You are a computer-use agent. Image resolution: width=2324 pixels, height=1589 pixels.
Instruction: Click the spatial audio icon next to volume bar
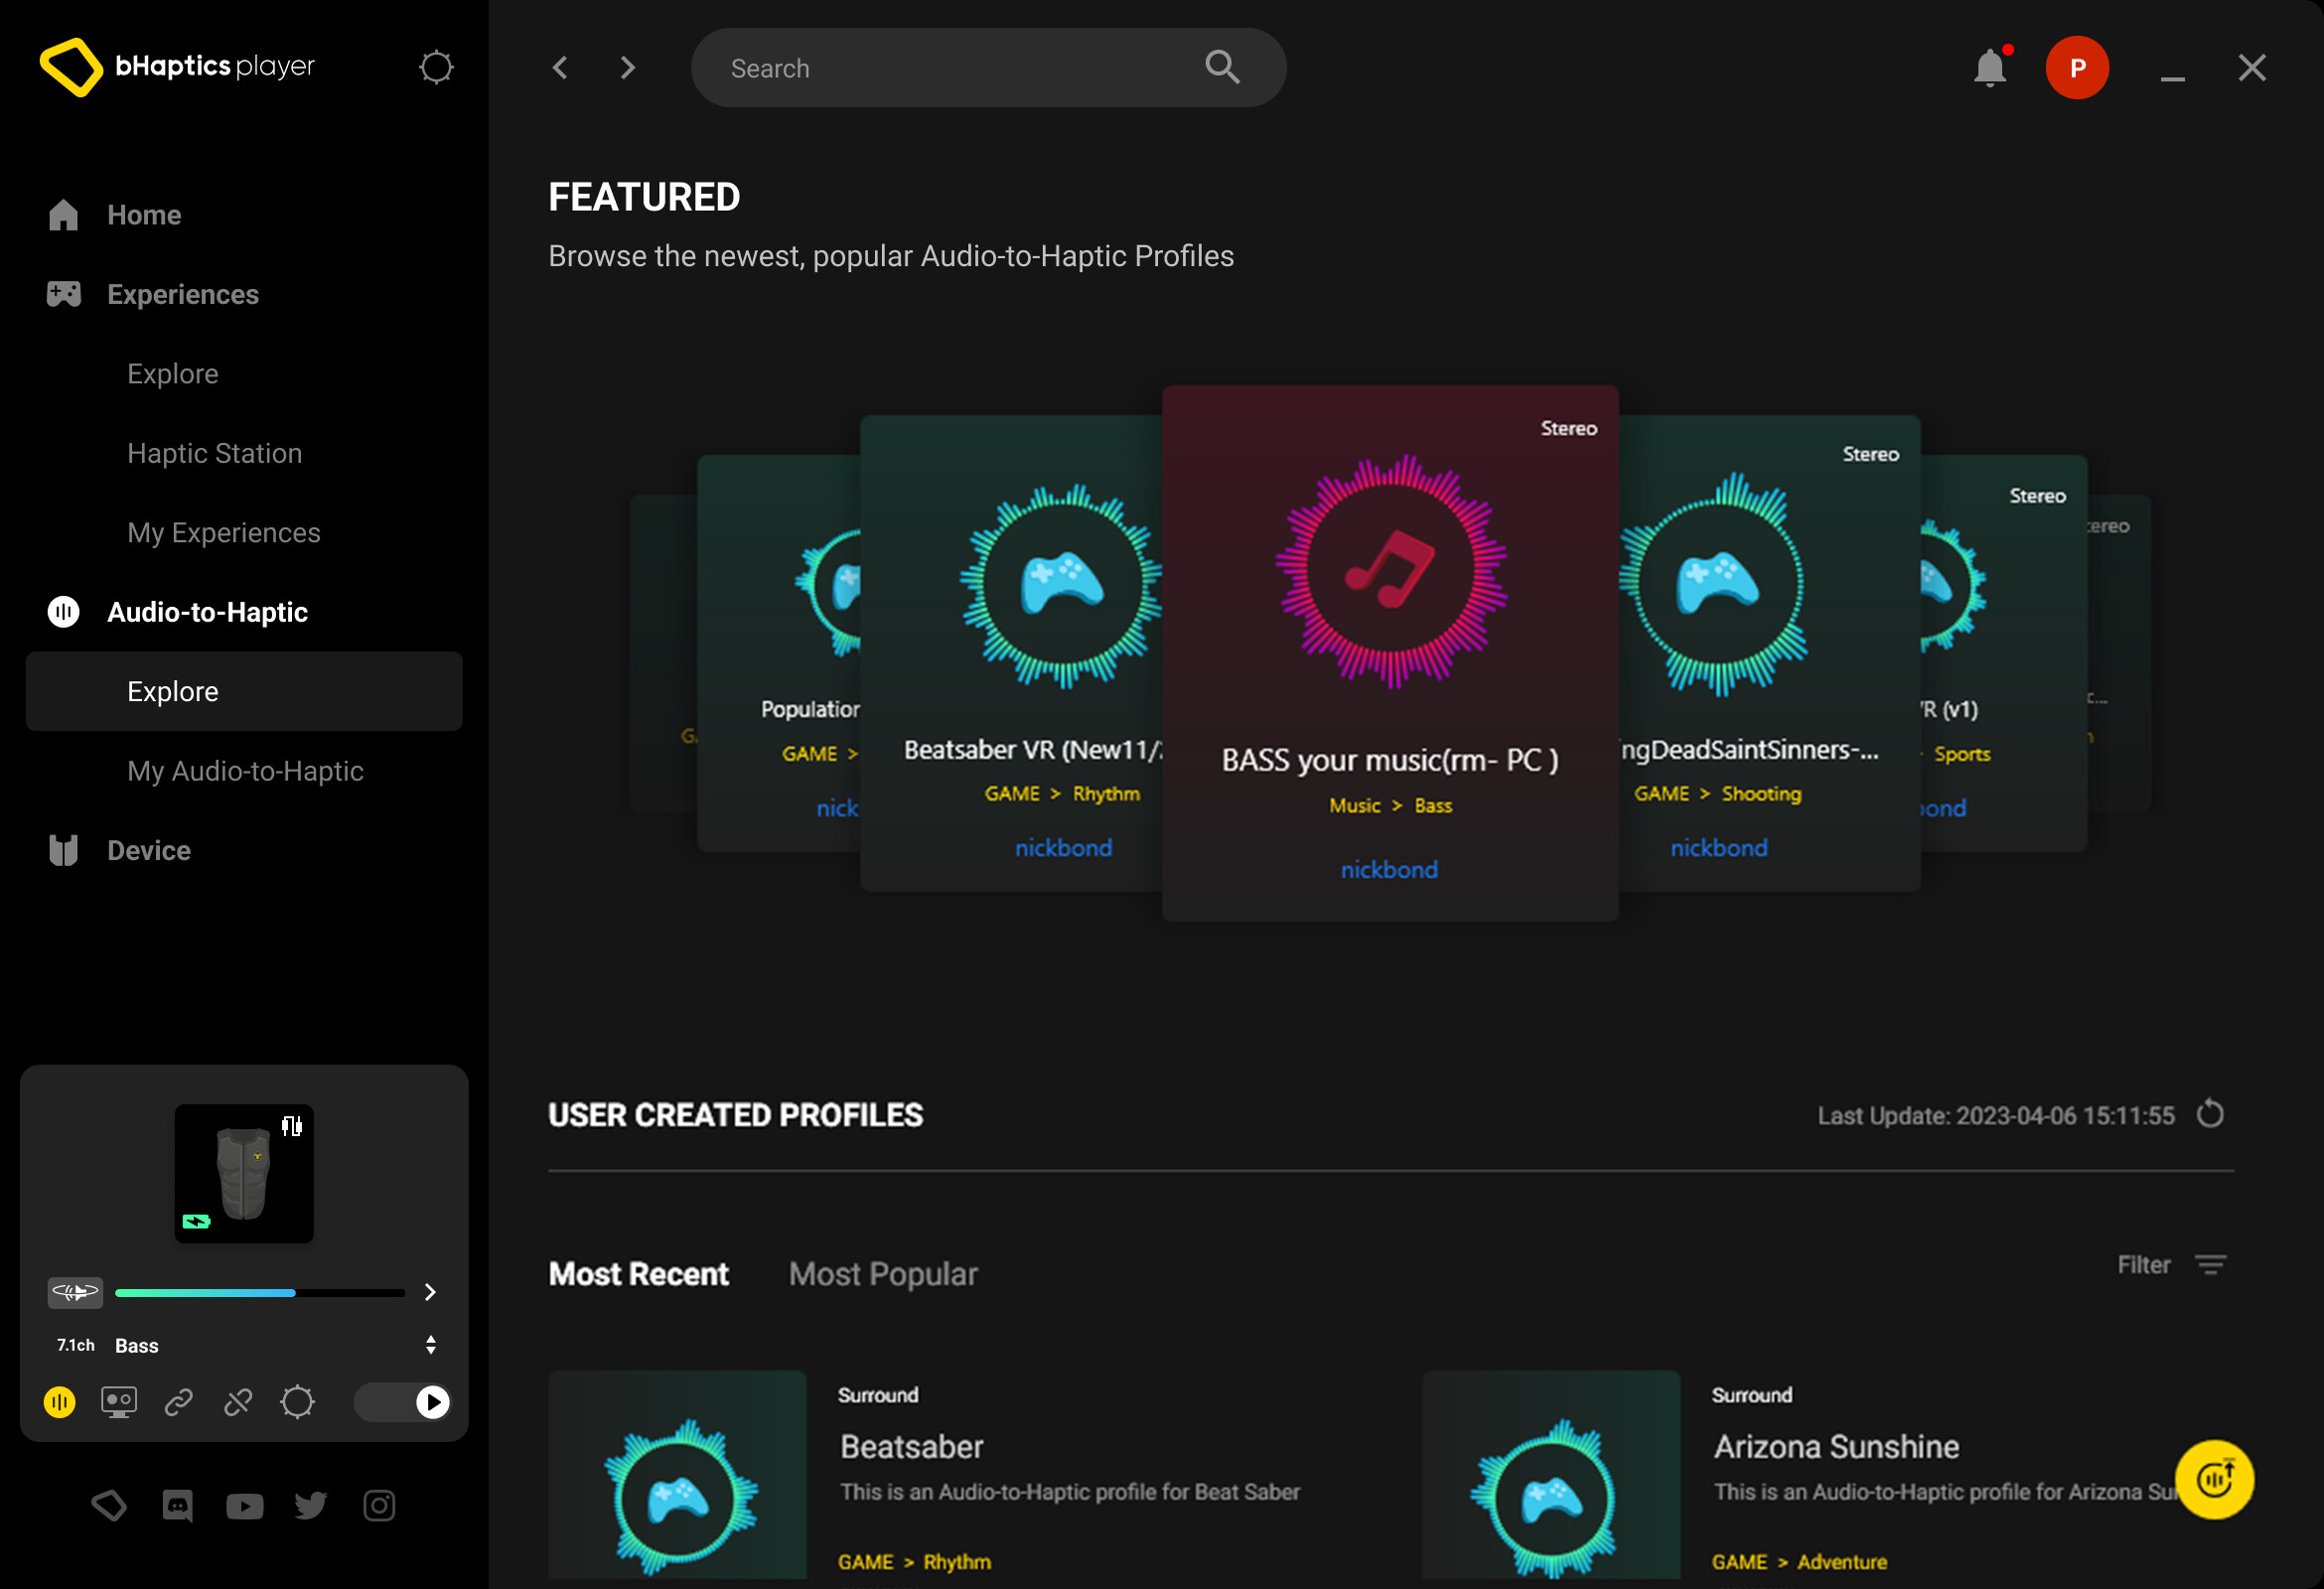coord(76,1292)
